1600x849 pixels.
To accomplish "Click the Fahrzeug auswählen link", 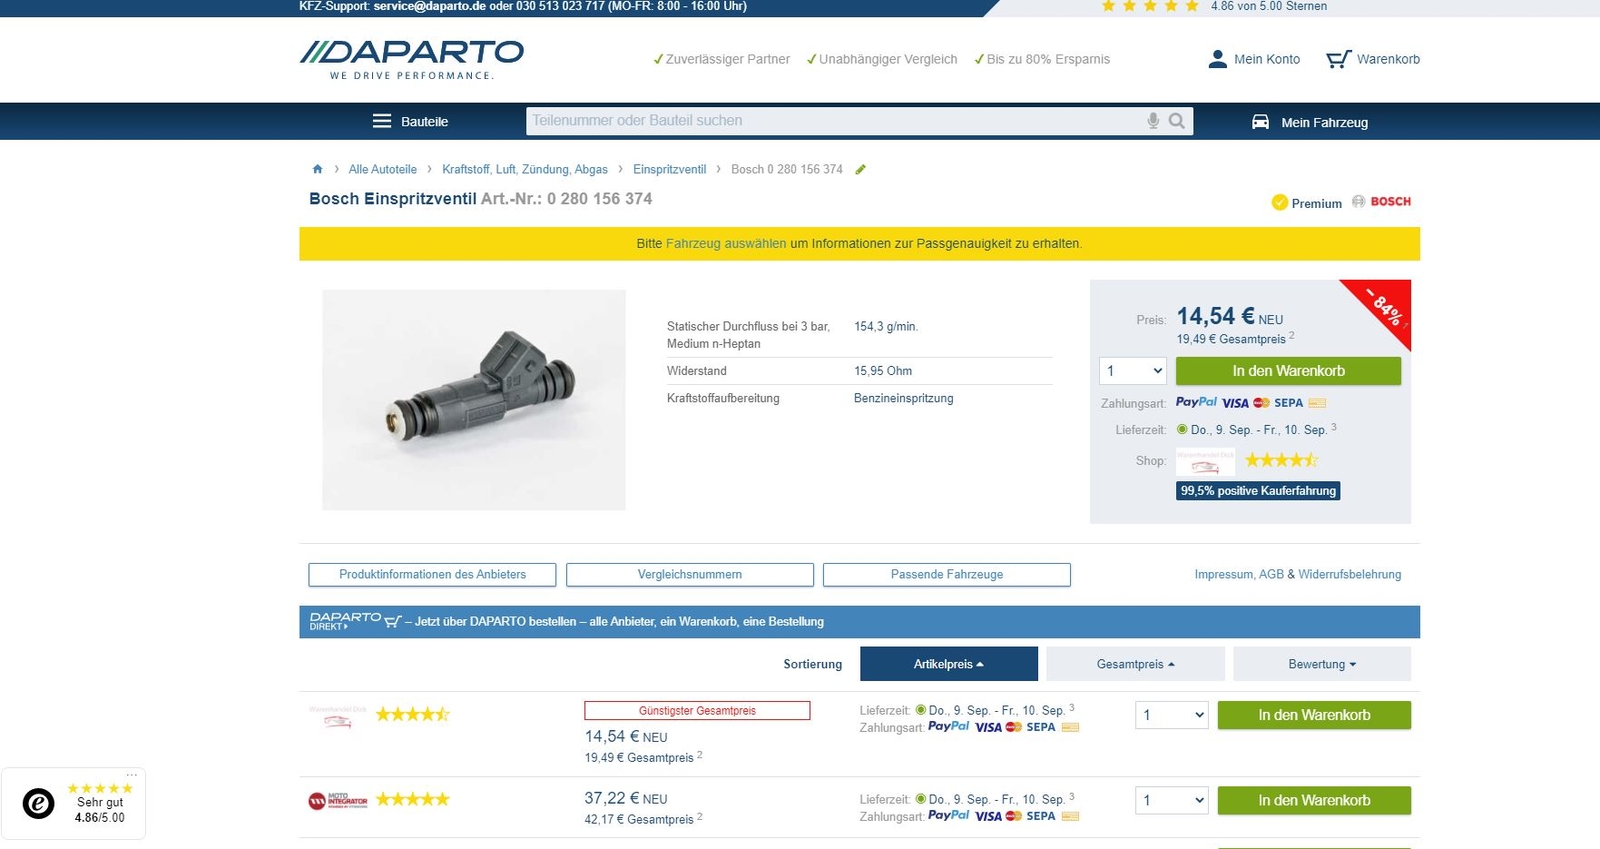I will [x=726, y=244].
